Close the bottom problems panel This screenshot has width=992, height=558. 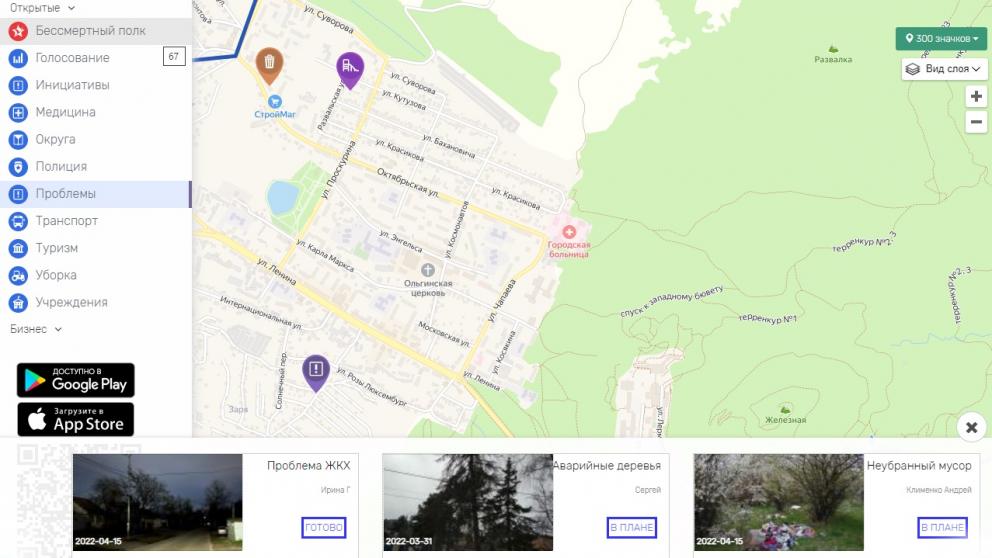(971, 428)
